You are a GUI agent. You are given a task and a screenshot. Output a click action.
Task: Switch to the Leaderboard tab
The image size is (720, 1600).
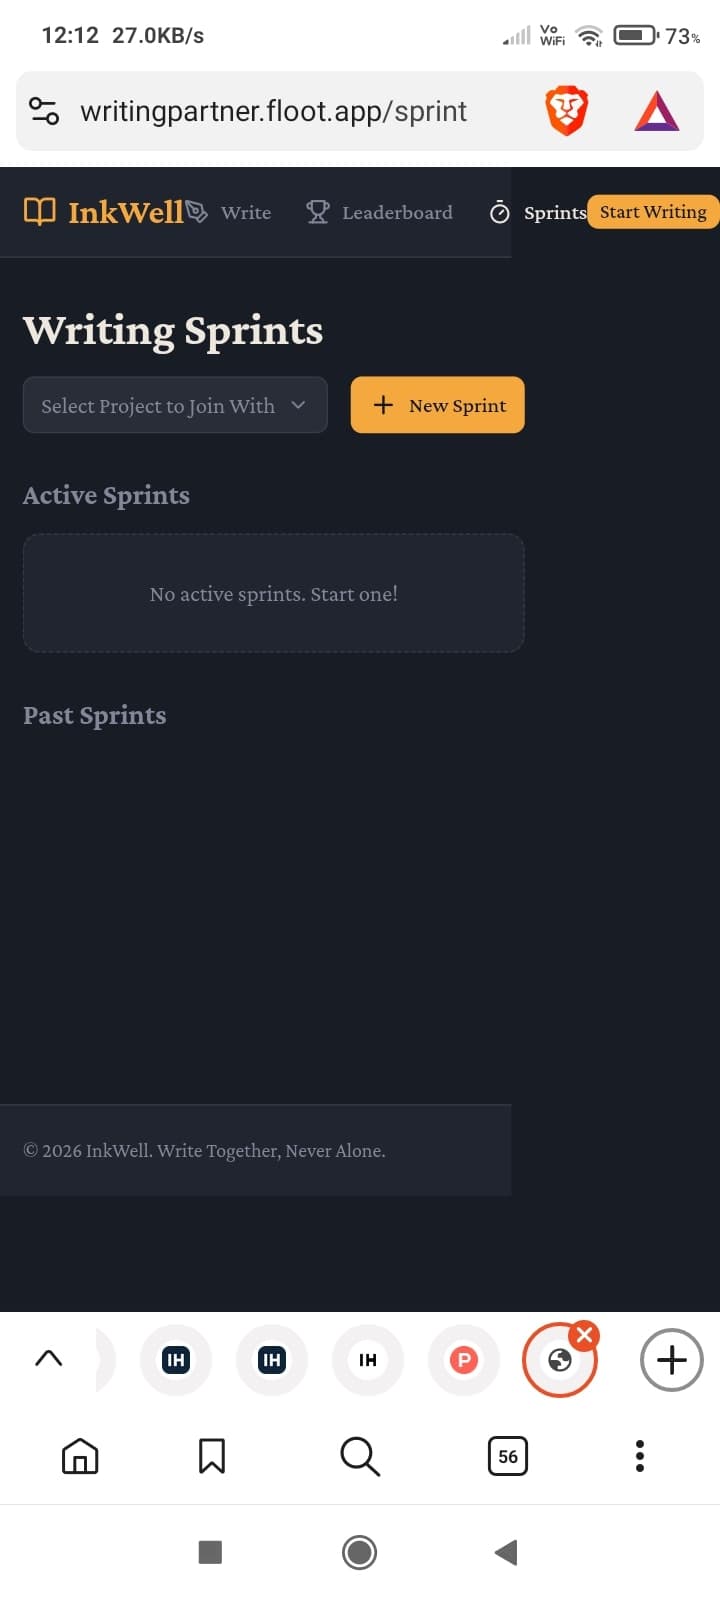point(397,212)
